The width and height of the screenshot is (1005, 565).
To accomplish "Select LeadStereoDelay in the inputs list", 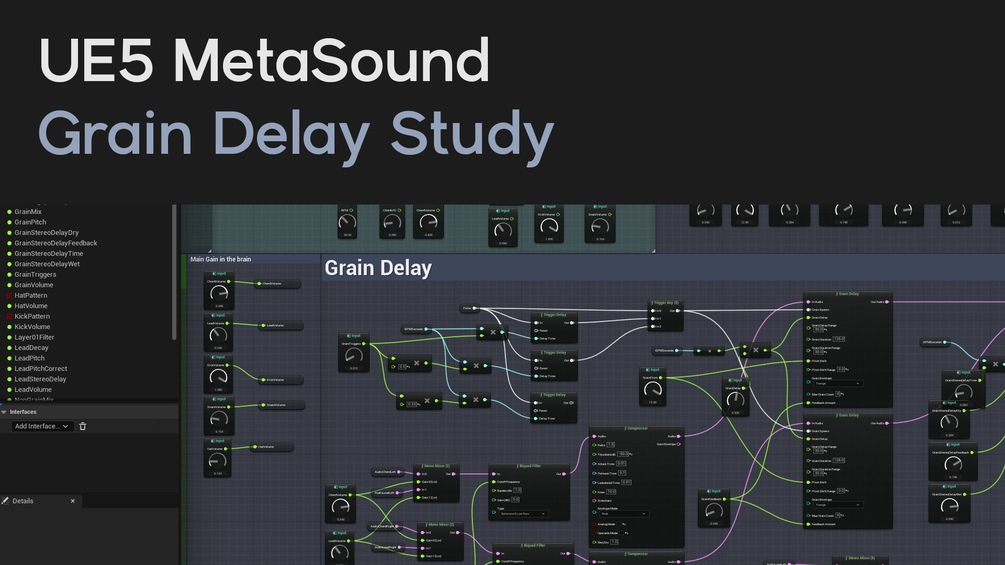I will click(x=40, y=379).
